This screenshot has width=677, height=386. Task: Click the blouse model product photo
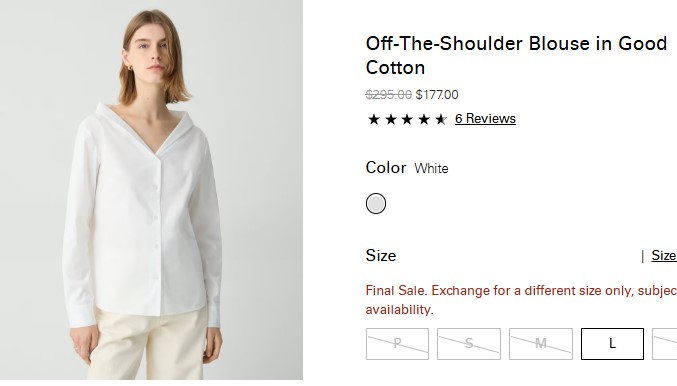[x=151, y=190]
